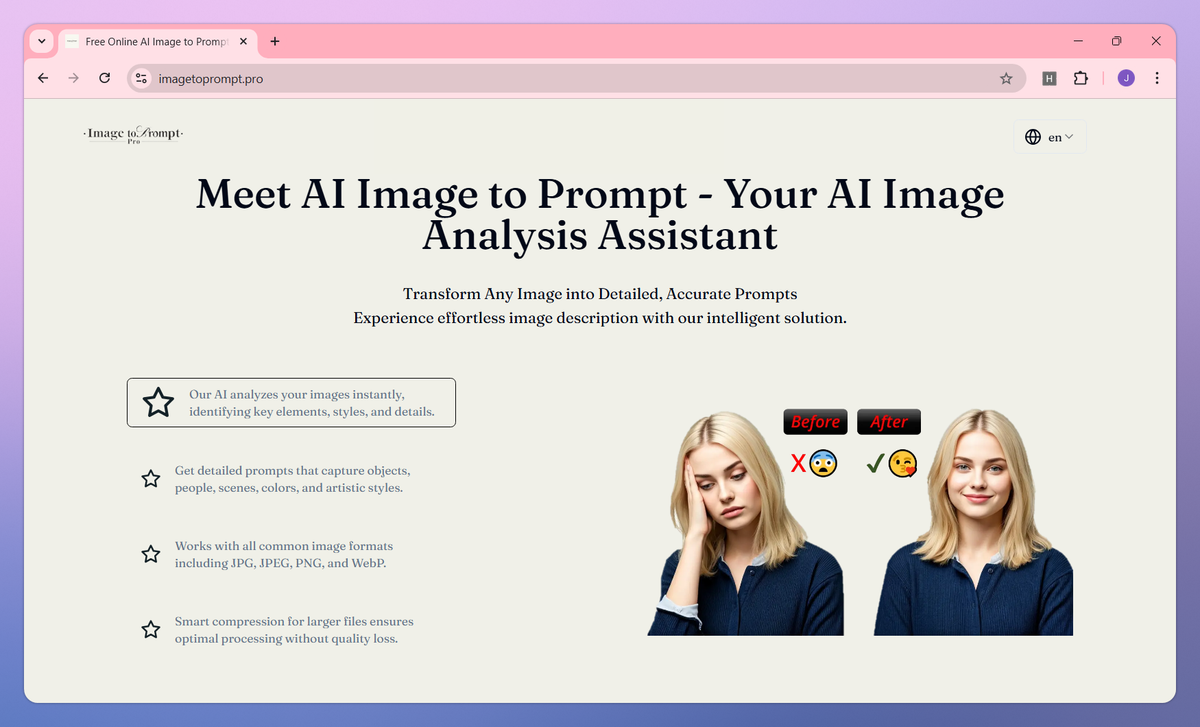Click the profile avatar J in browser toolbar

point(1126,77)
